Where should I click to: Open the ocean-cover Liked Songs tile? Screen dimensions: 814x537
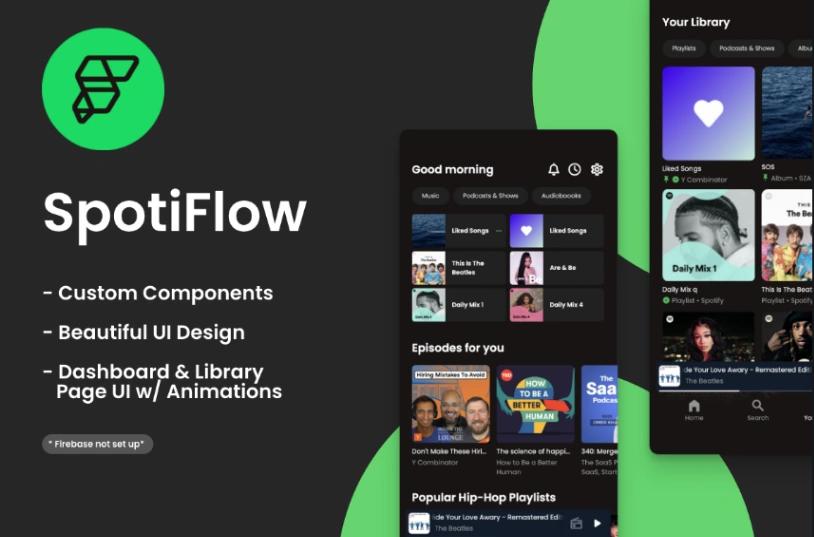(x=458, y=231)
